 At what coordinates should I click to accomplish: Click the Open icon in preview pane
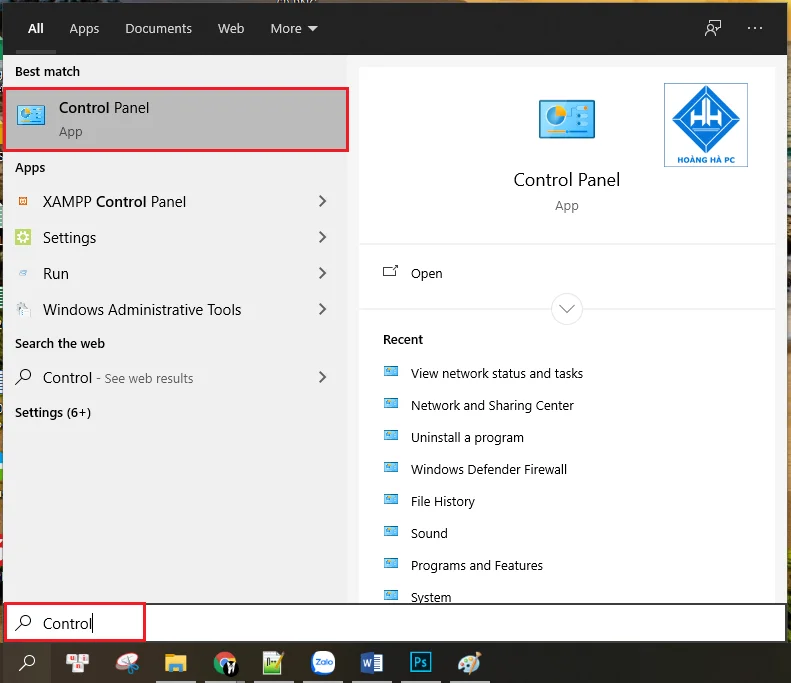[390, 271]
